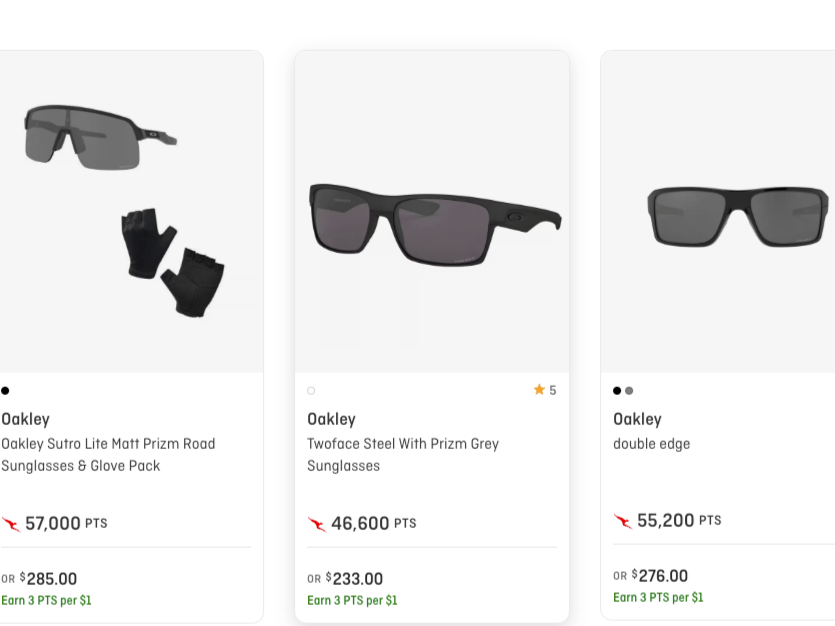Click the orange star rating icon
Viewport: 835px width, 626px height.
(x=539, y=390)
